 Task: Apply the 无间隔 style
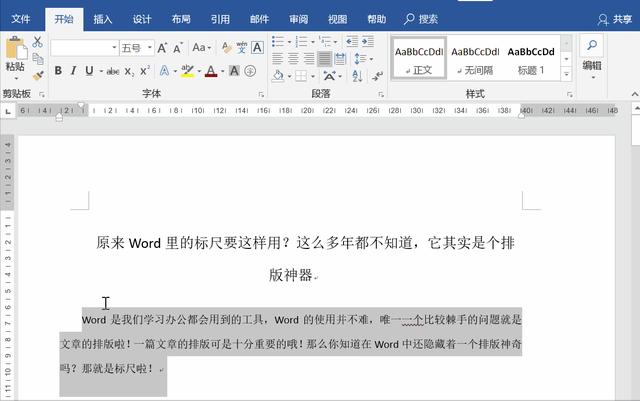[x=475, y=58]
